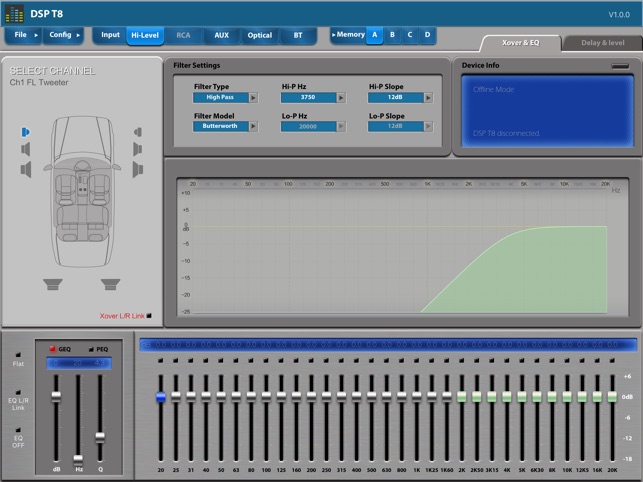
Task: Open the Hi-P Hz dropdown arrow
Action: pos(341,98)
